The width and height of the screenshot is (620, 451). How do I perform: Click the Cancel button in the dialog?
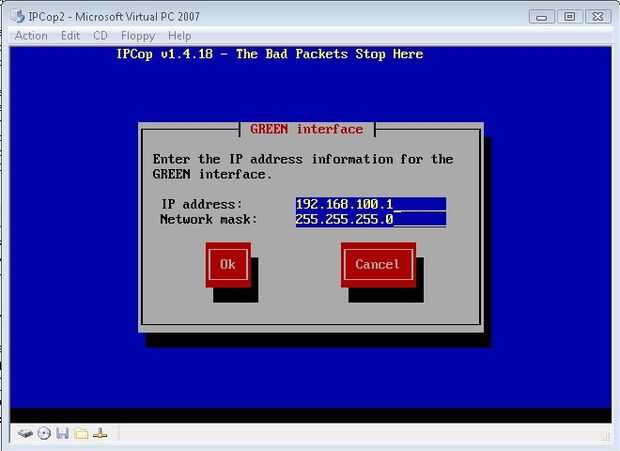[378, 264]
